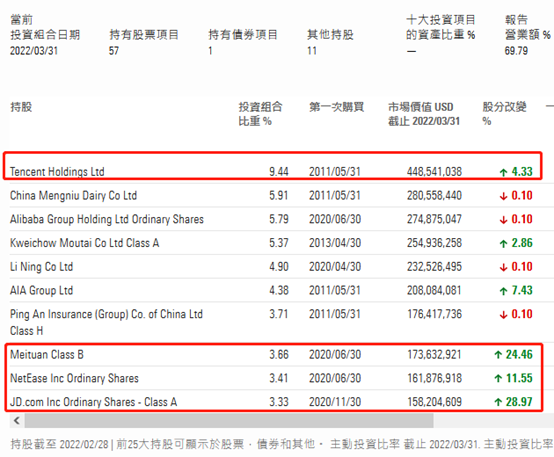Click the 股分改變 % column header

click(505, 114)
